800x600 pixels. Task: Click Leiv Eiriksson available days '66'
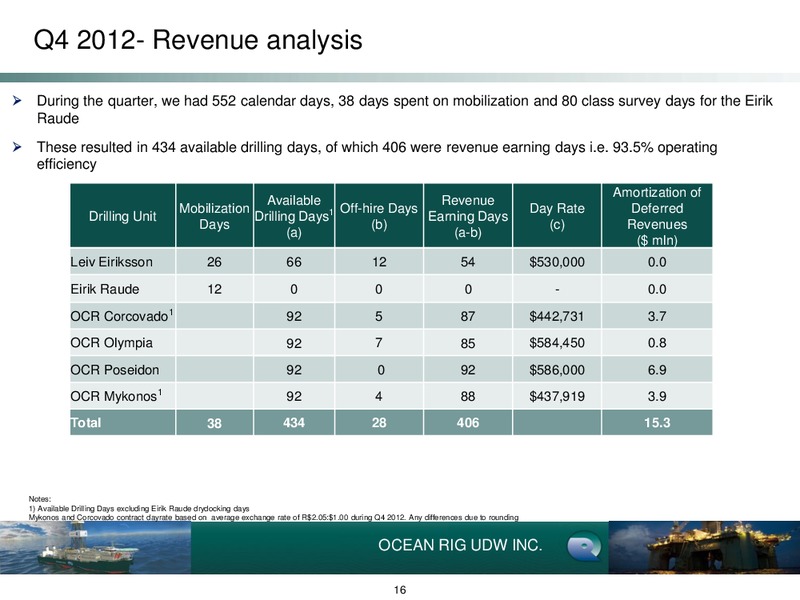[294, 262]
